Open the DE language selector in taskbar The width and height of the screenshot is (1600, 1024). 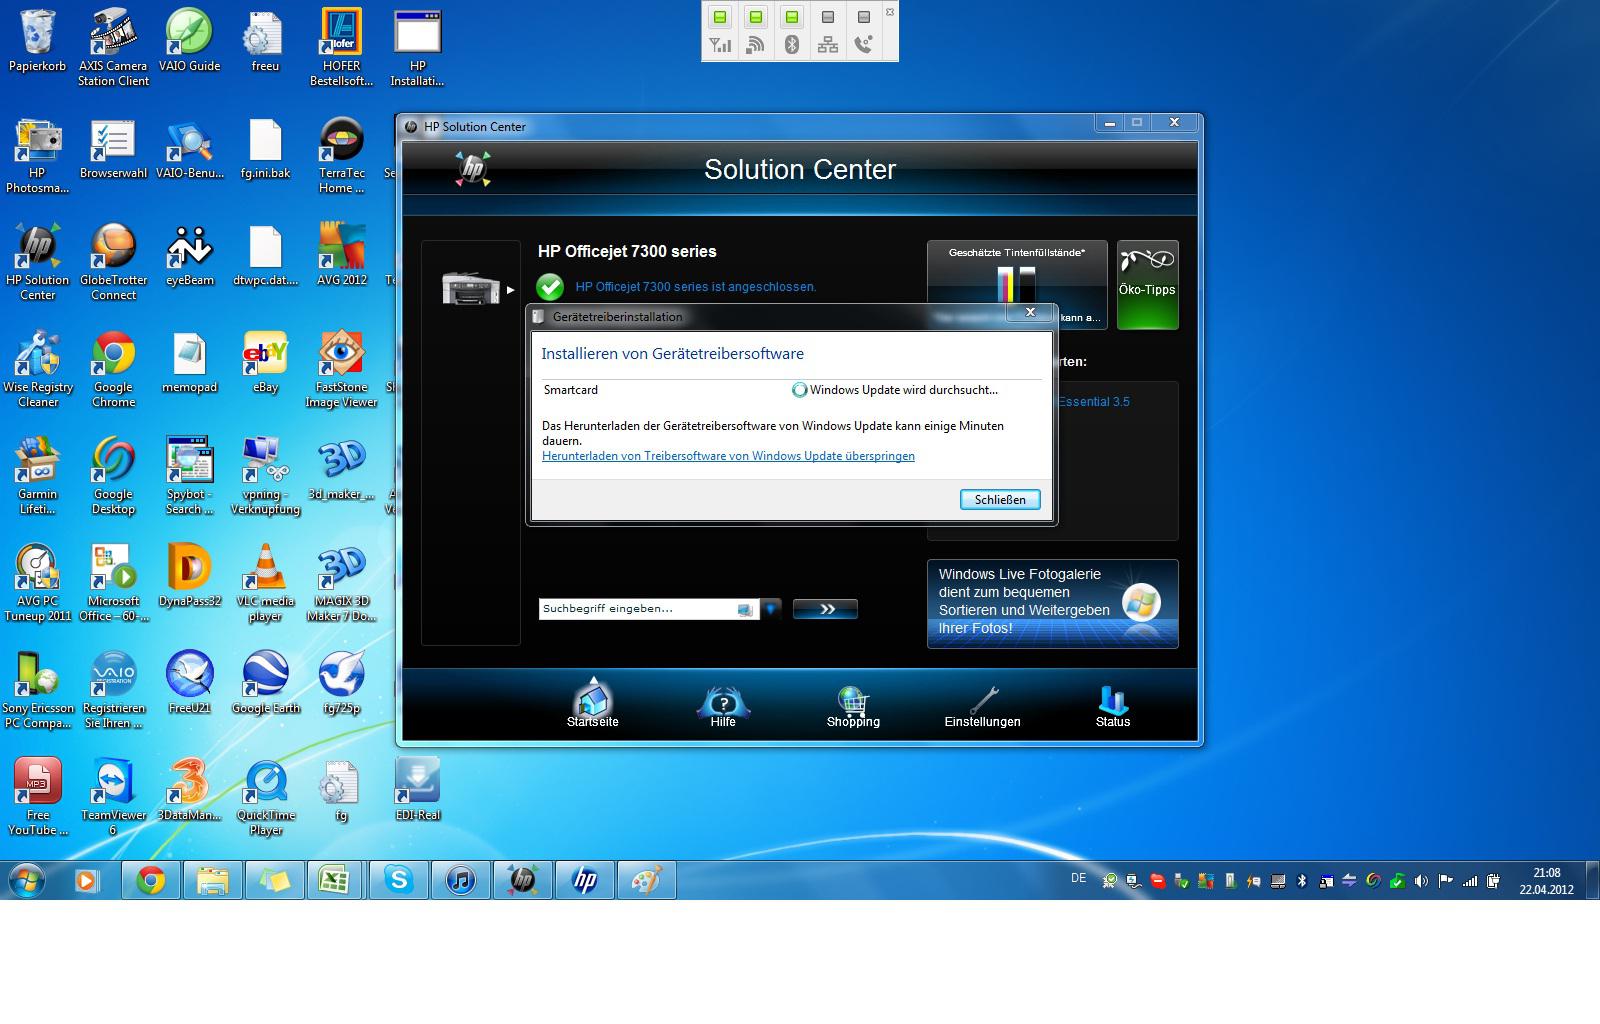click(x=1078, y=878)
